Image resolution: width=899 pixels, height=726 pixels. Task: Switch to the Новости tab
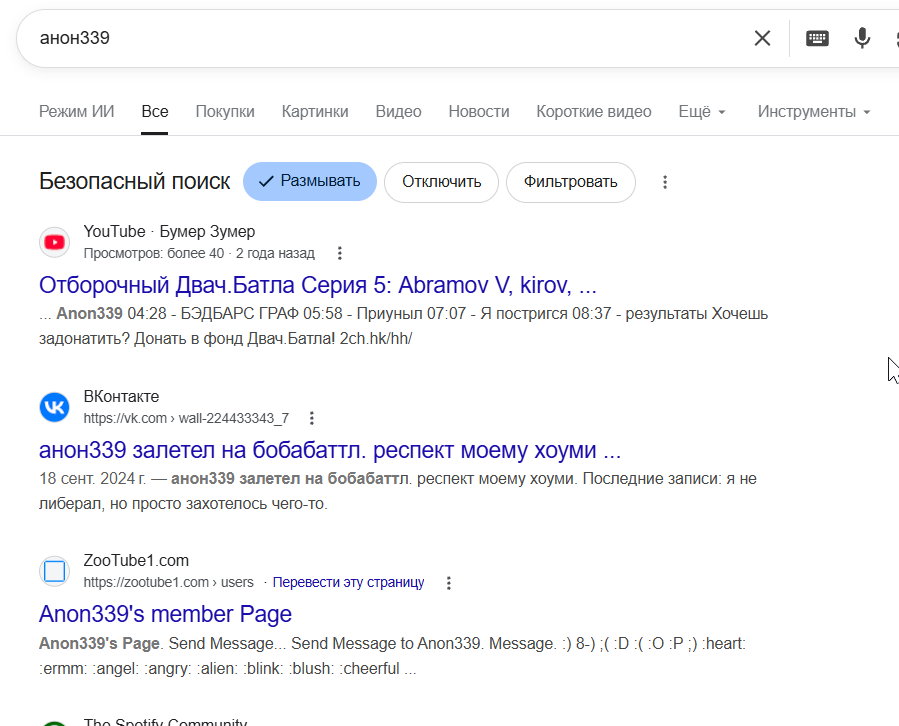coord(479,111)
